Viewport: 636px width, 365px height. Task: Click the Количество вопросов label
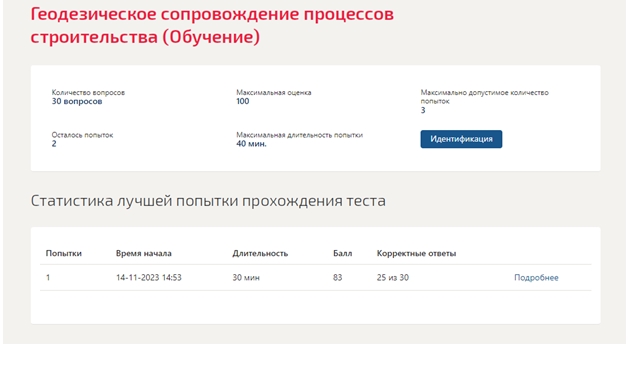(88, 92)
